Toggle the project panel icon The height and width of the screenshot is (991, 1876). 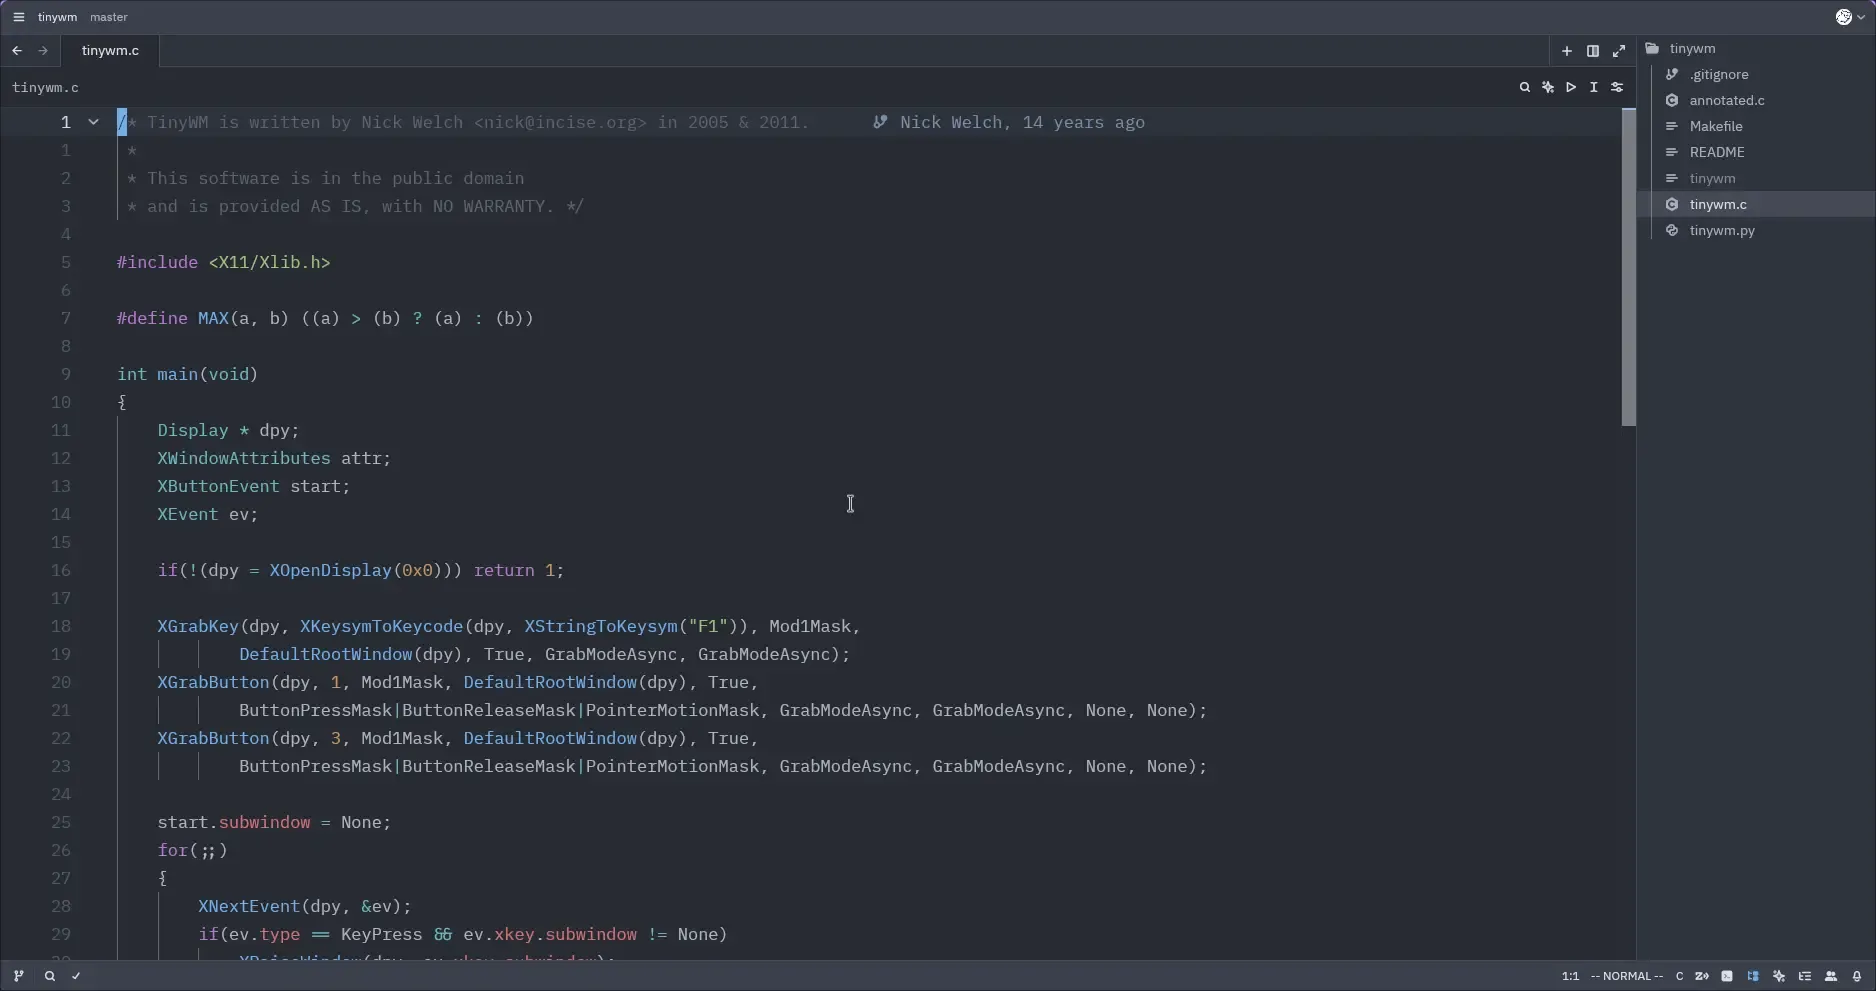coord(1753,976)
